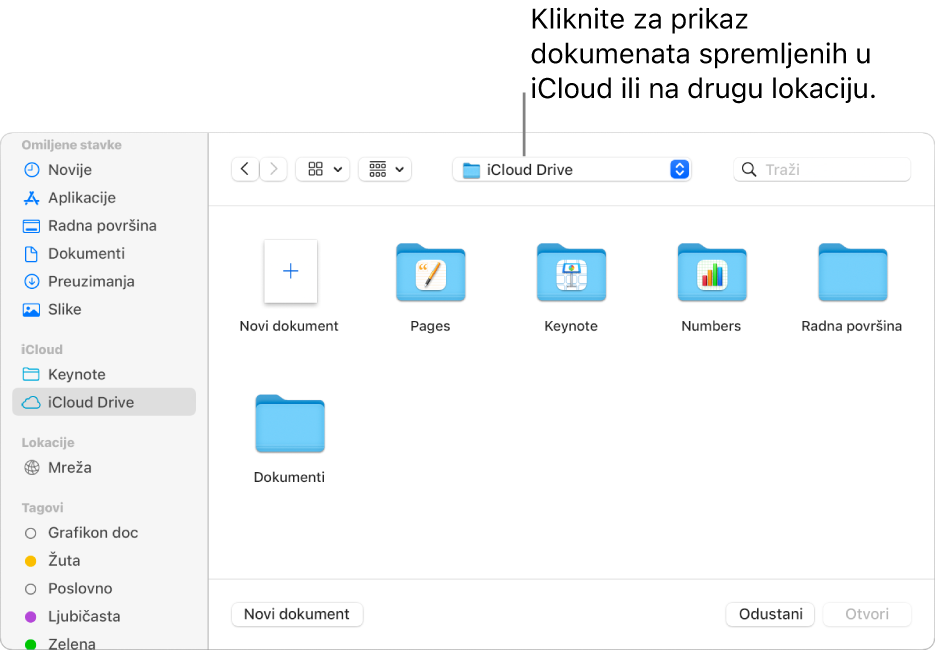Image resolution: width=935 pixels, height=651 pixels.
Task: Open Novije in the sidebar
Action: pos(104,170)
